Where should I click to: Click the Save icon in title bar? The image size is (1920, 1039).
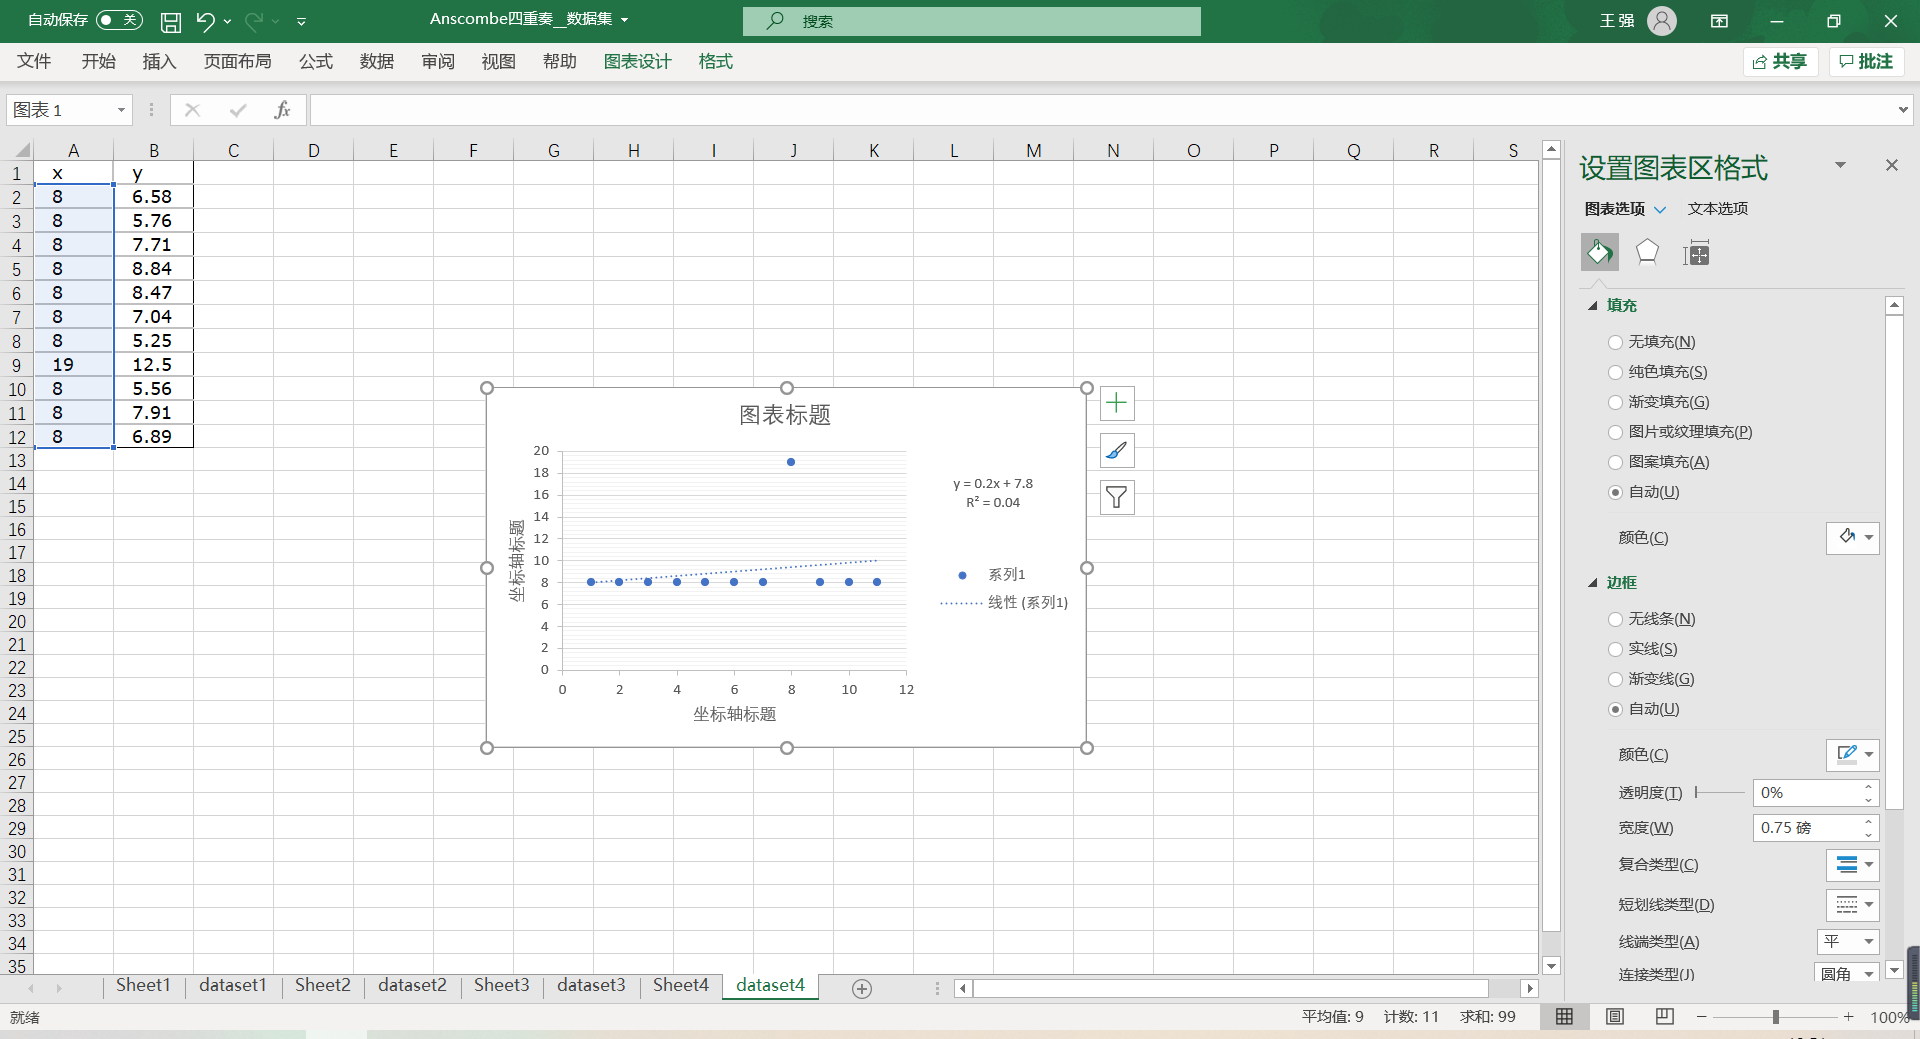tap(171, 21)
